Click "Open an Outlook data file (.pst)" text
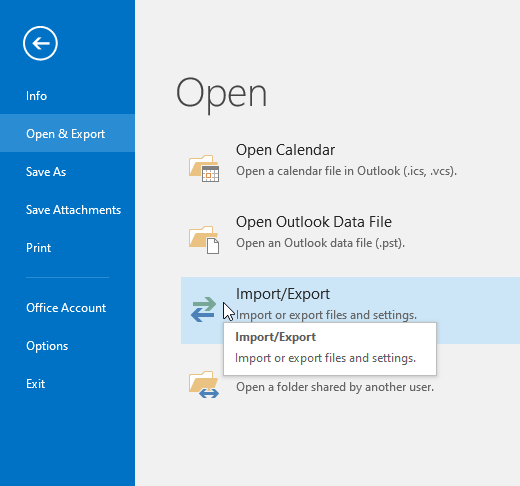 click(320, 243)
